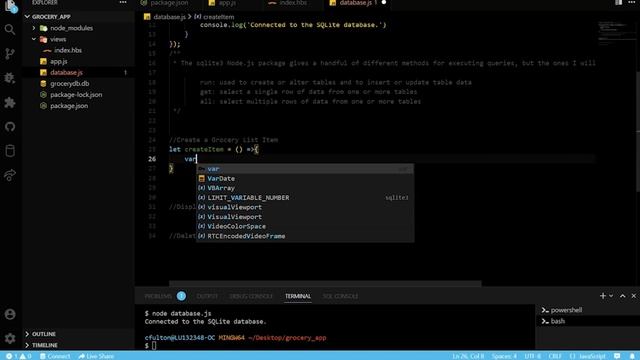Select the TERMINAL panel tab
Screen dimensions: 640x360
pos(298,296)
